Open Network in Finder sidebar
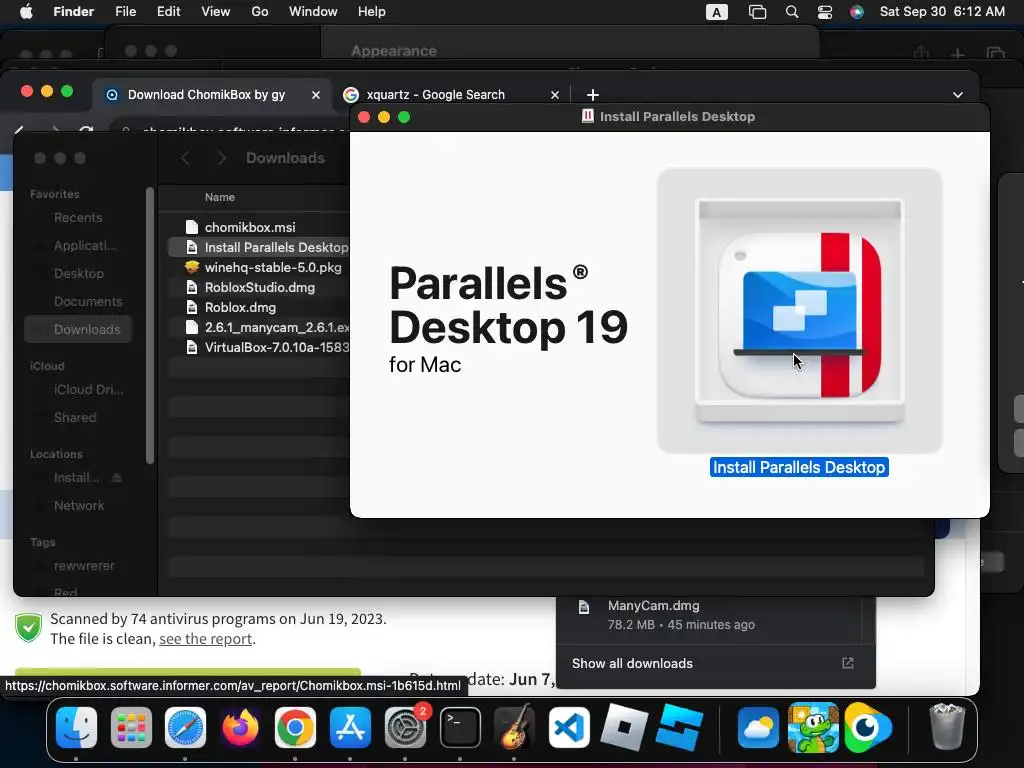This screenshot has height=768, width=1024. pos(78,505)
